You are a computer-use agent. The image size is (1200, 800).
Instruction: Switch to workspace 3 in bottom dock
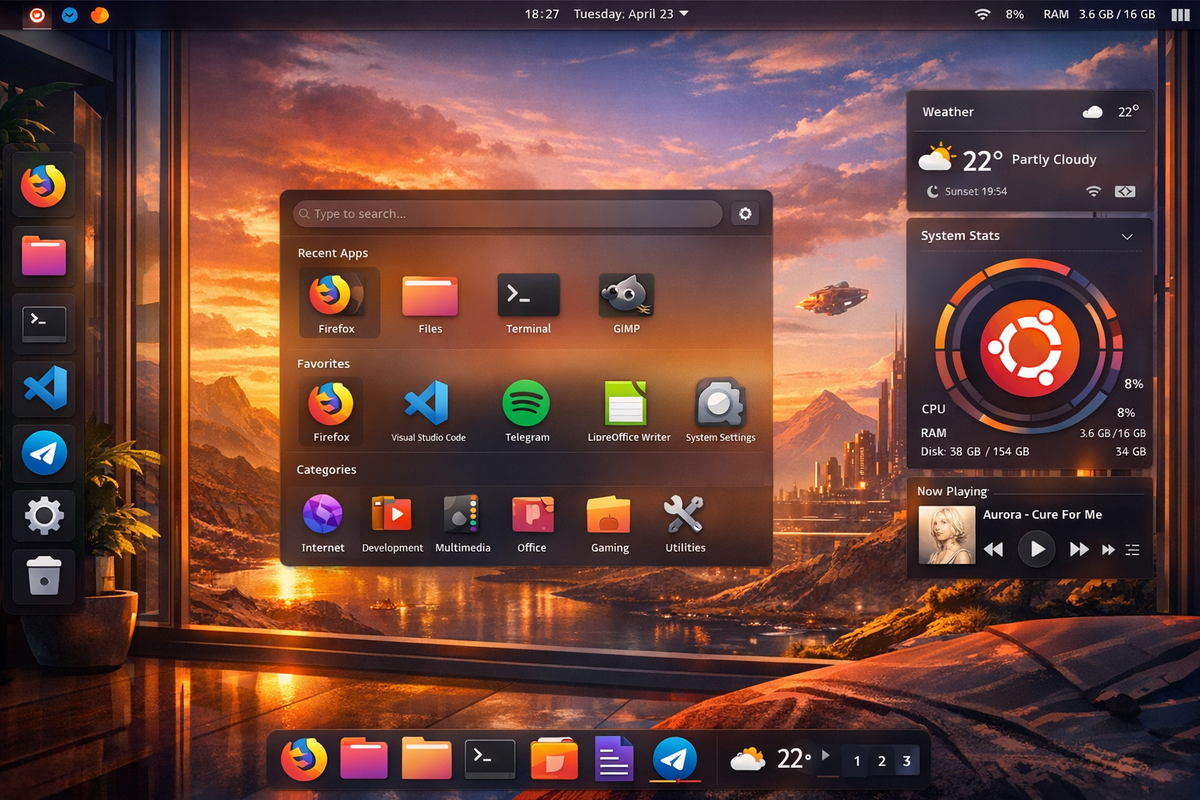coord(906,762)
